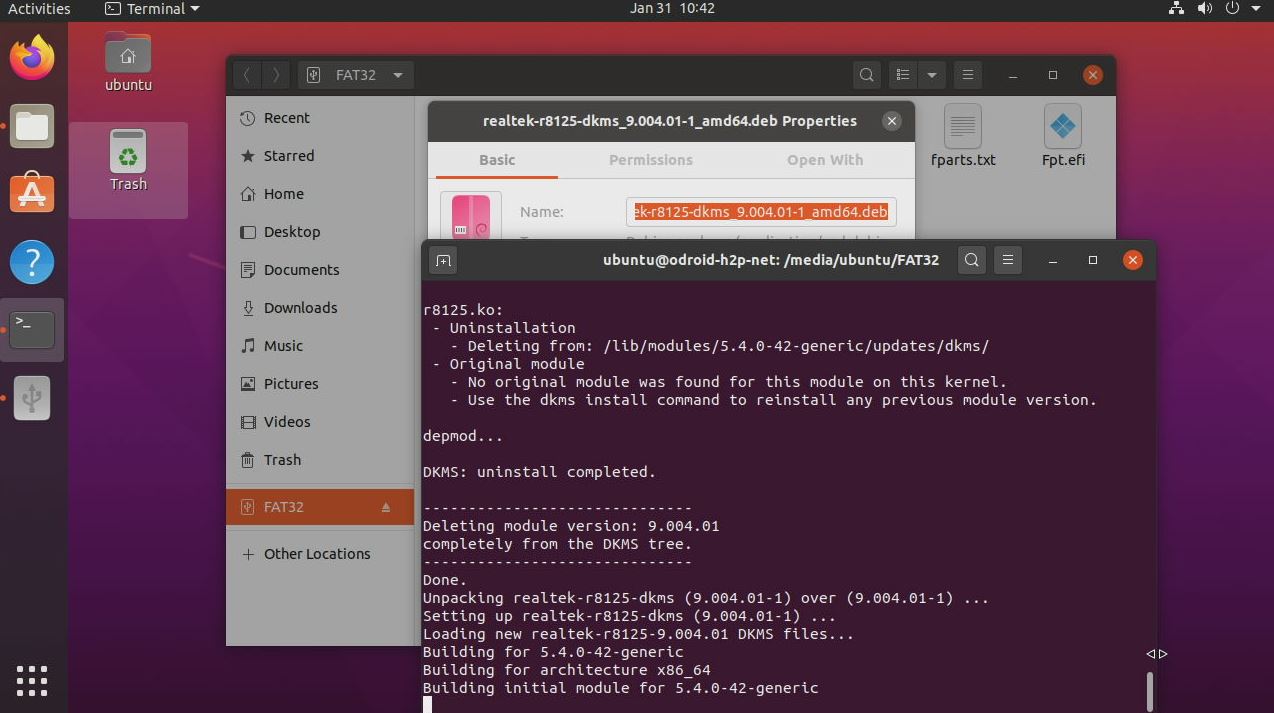Open the Files hamburger menu
The image size is (1274, 713).
point(967,75)
